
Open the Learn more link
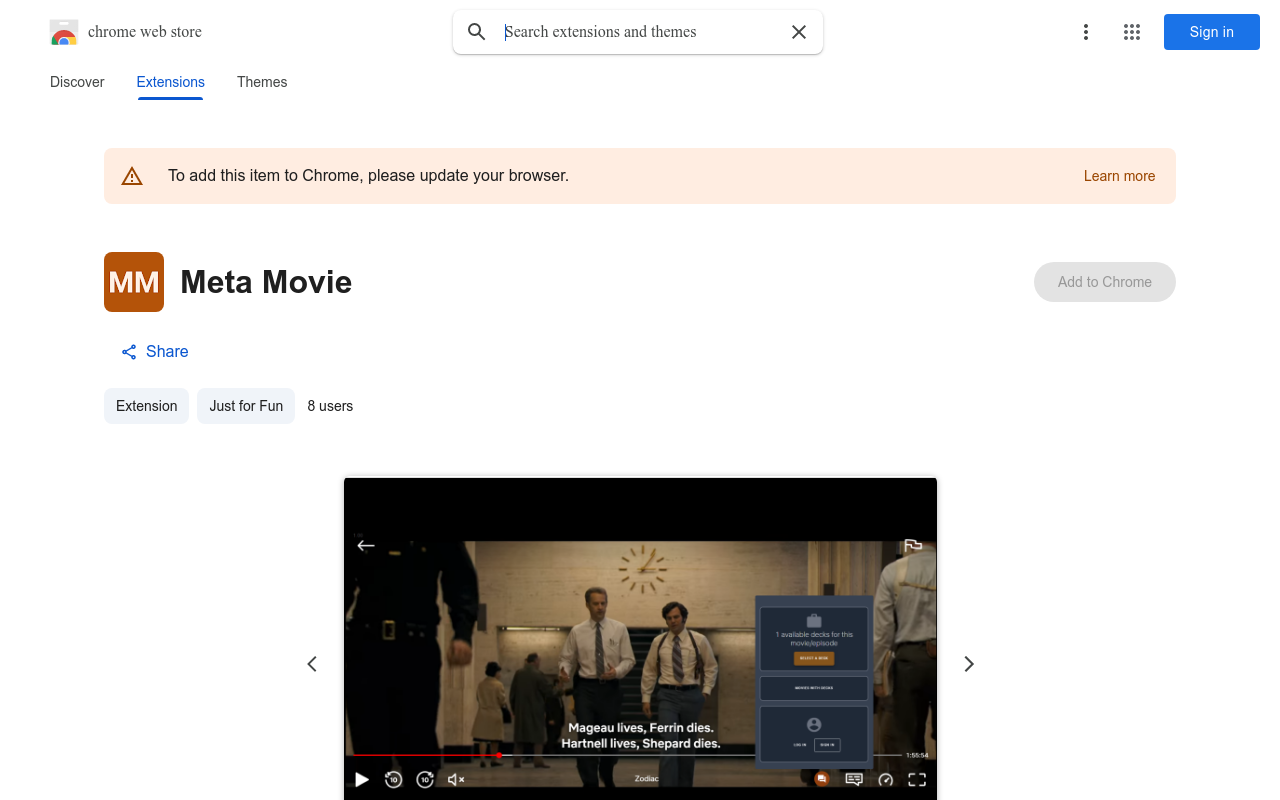[x=1119, y=176]
